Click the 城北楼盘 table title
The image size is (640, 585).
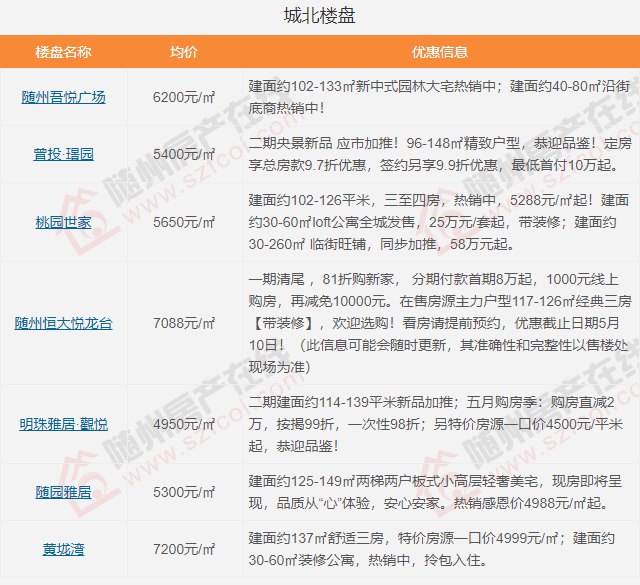320,16
